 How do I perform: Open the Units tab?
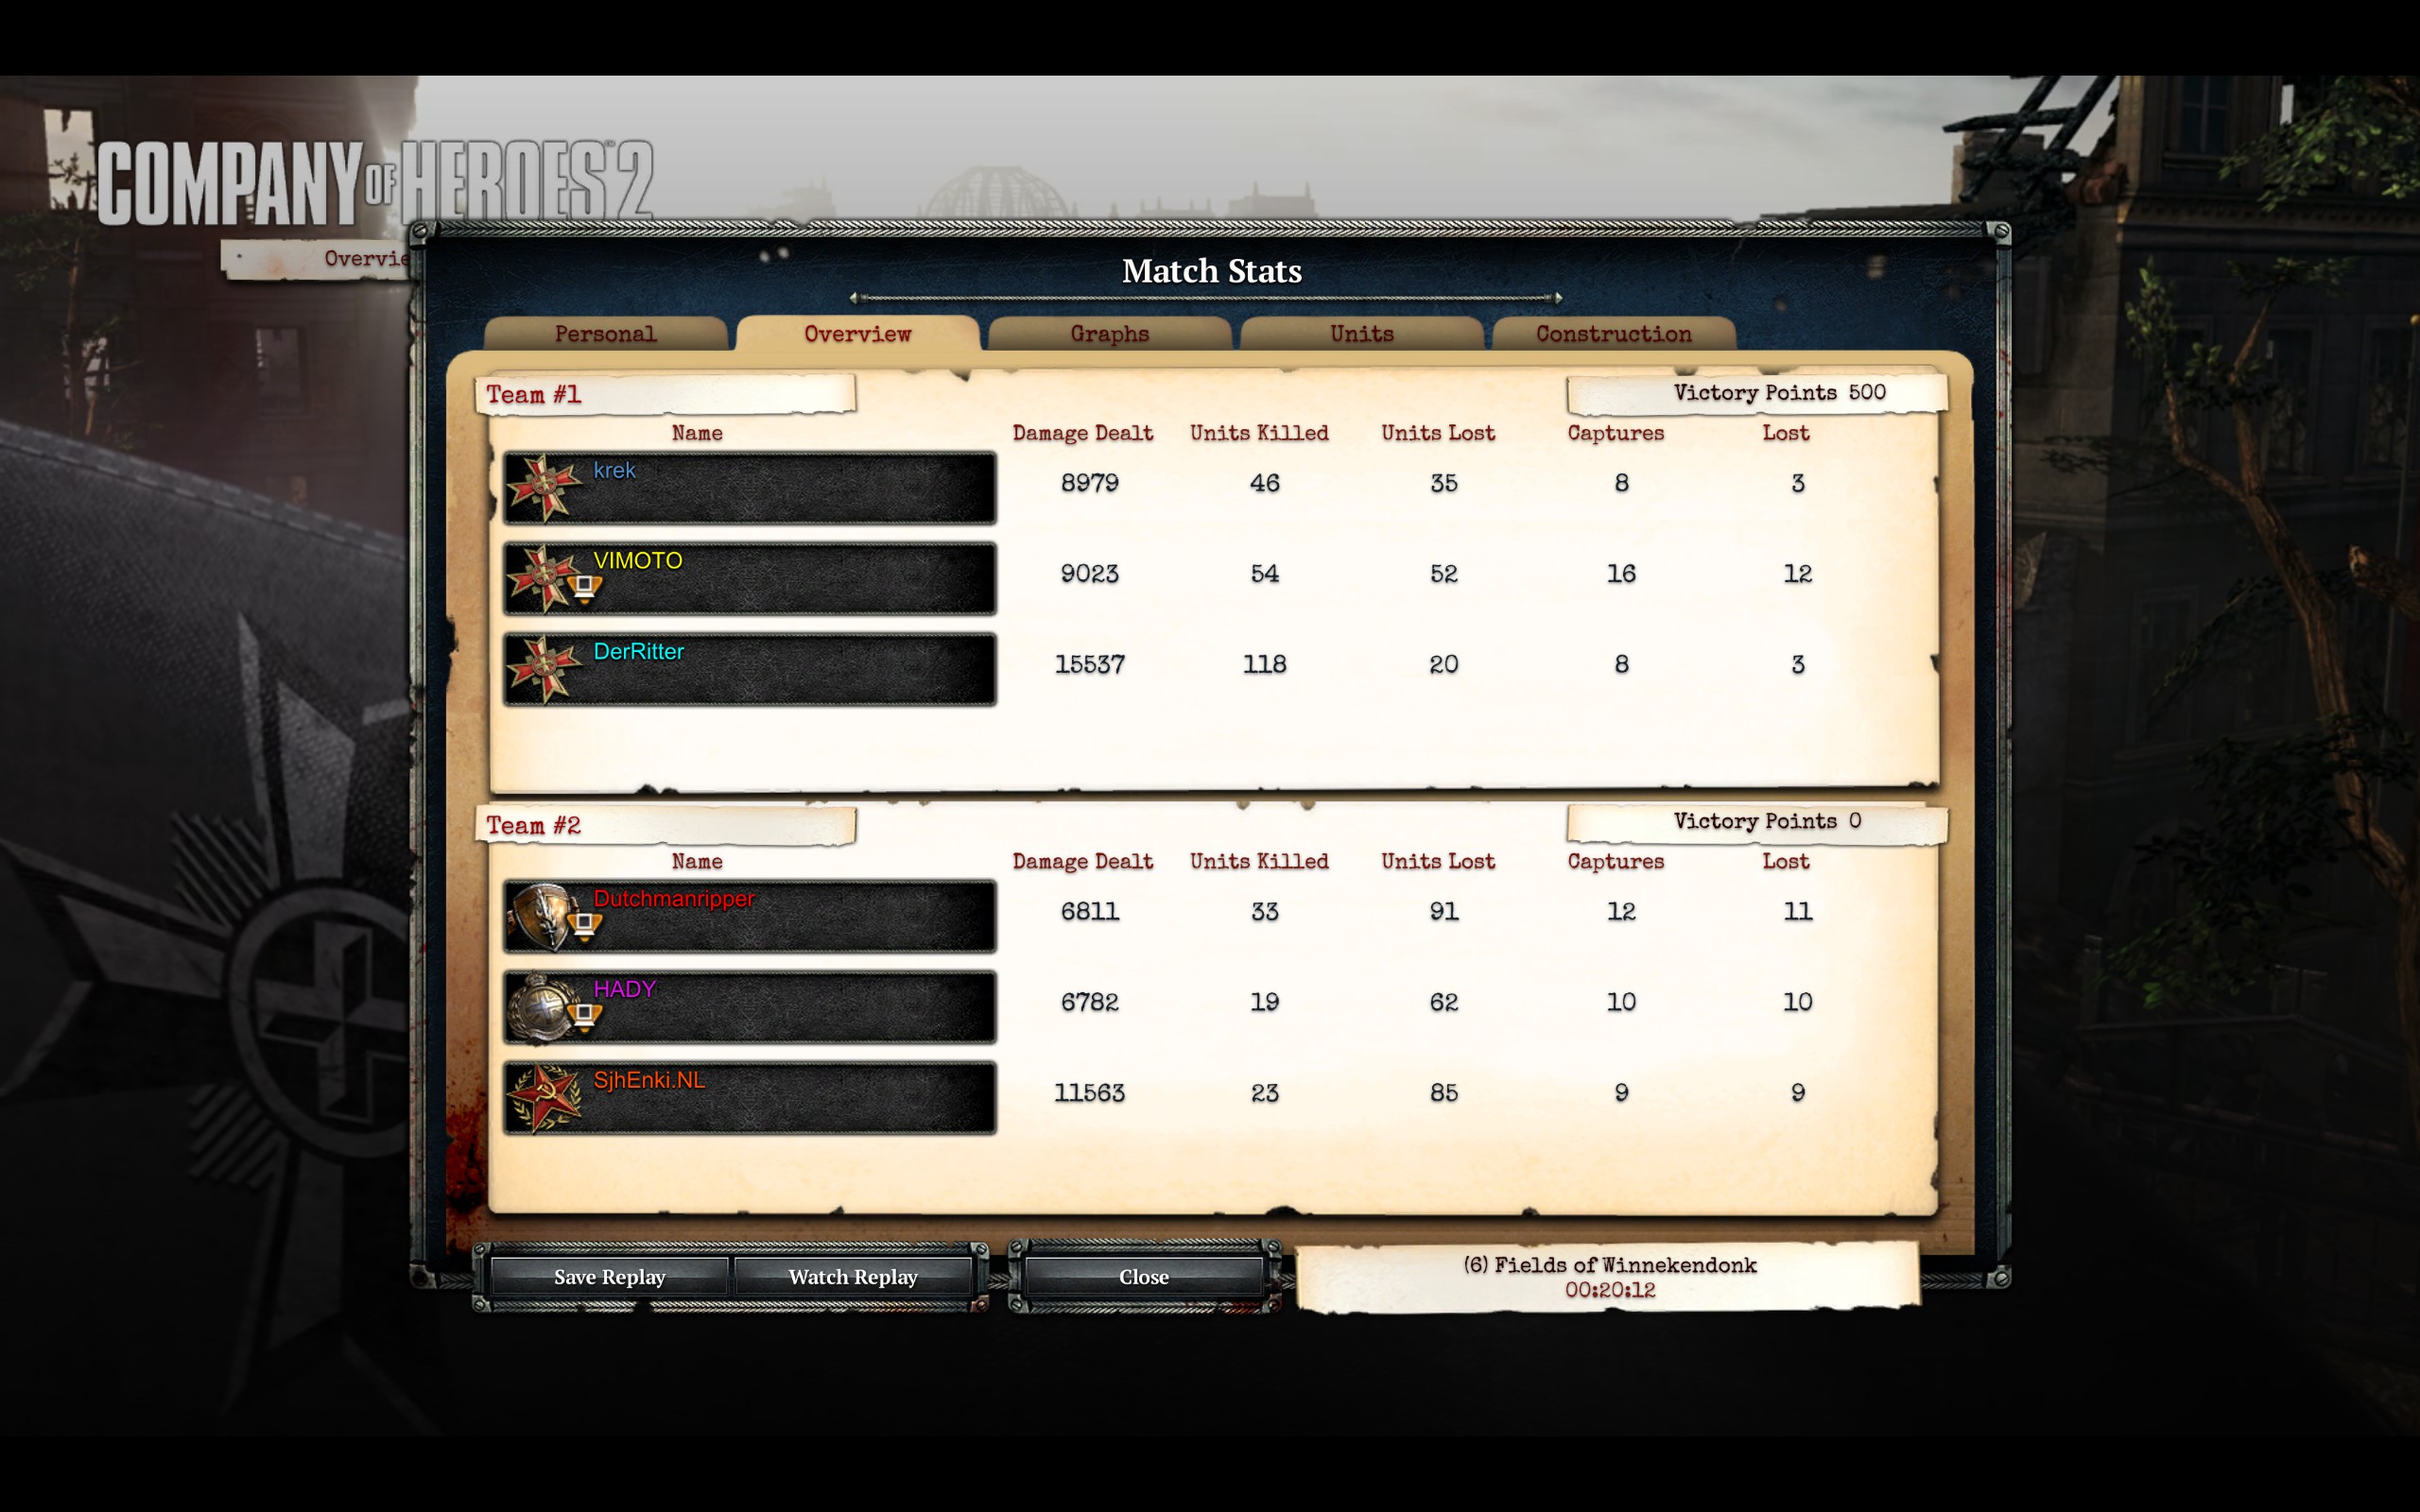(1362, 334)
